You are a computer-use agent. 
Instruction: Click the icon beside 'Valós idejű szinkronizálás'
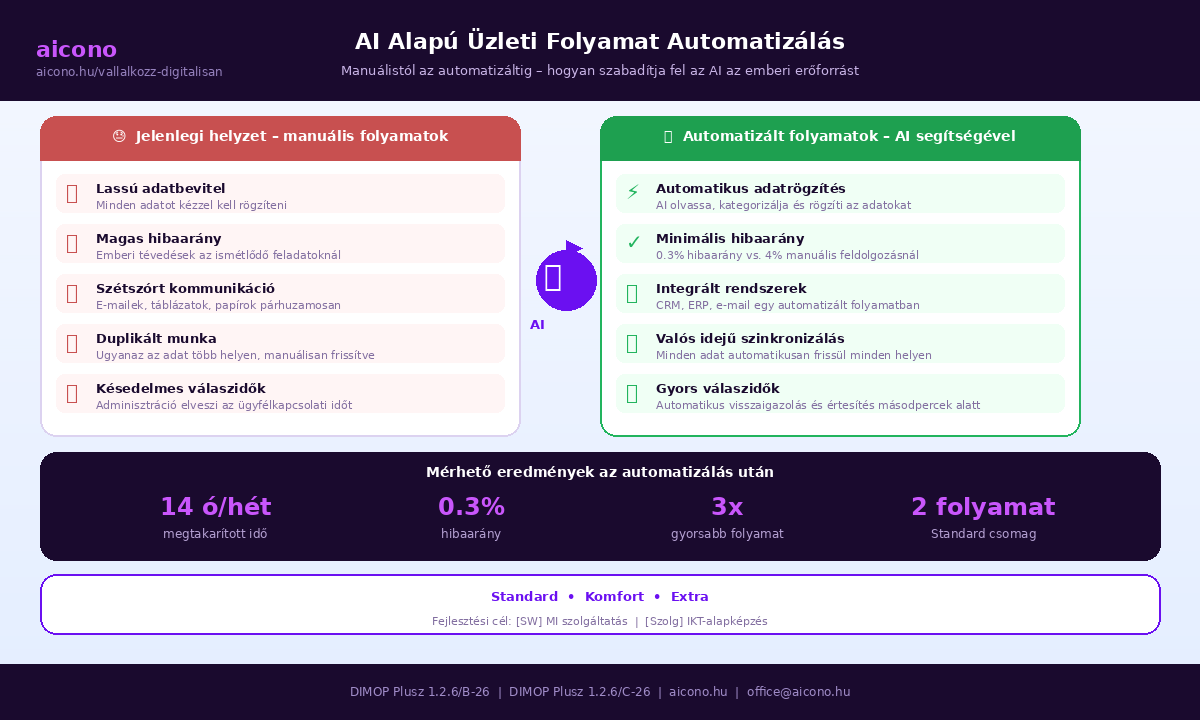click(x=632, y=343)
